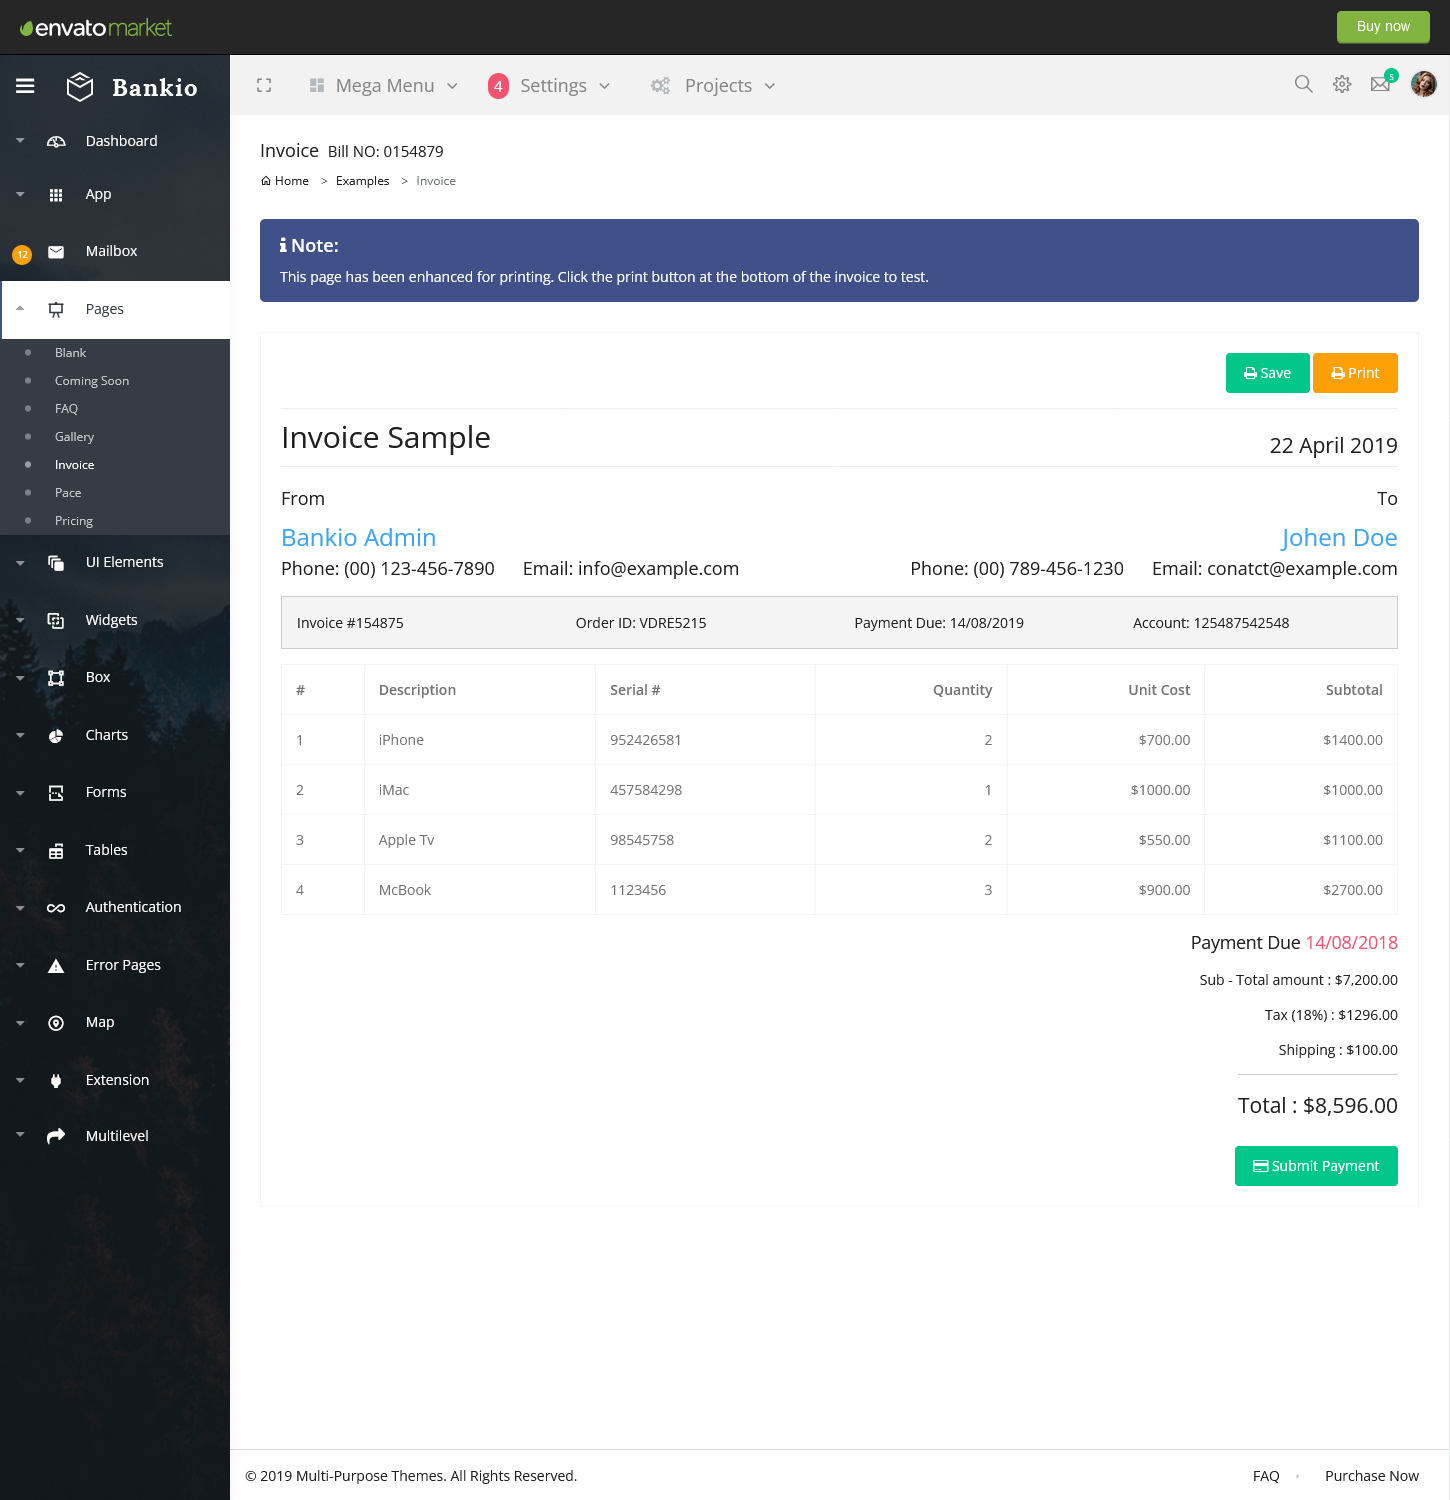Click the serial number 457584298
Screen dimensions: 1450x1500
click(x=646, y=790)
